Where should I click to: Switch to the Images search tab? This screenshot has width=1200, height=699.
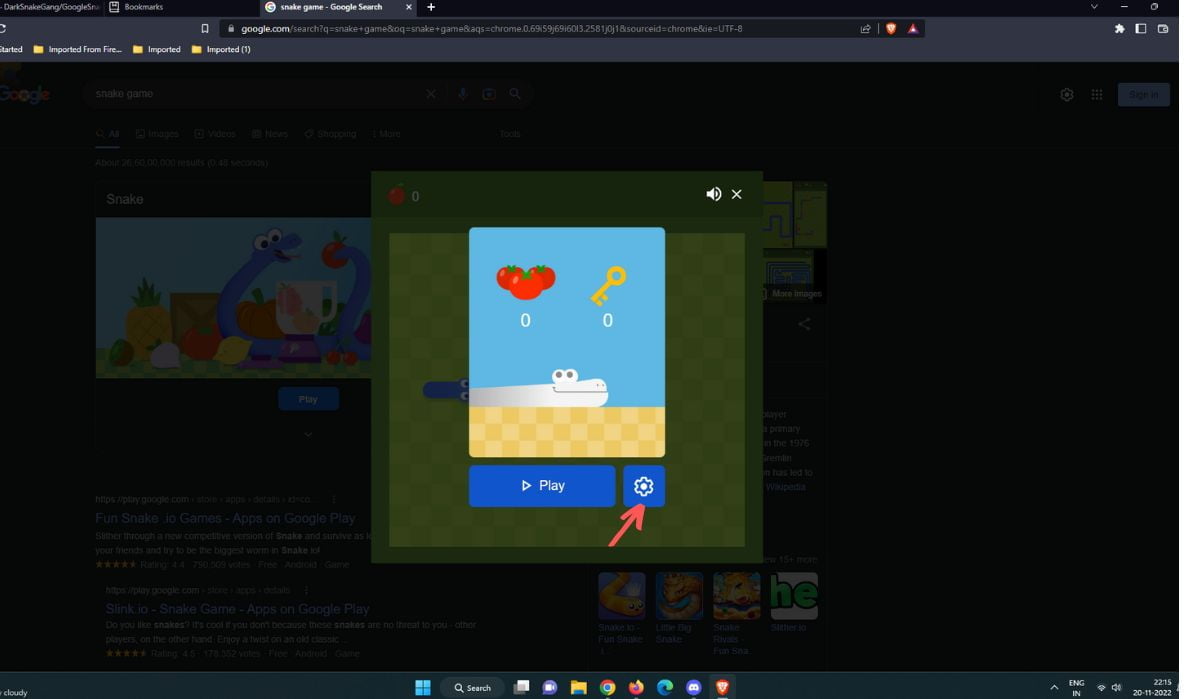click(156, 133)
